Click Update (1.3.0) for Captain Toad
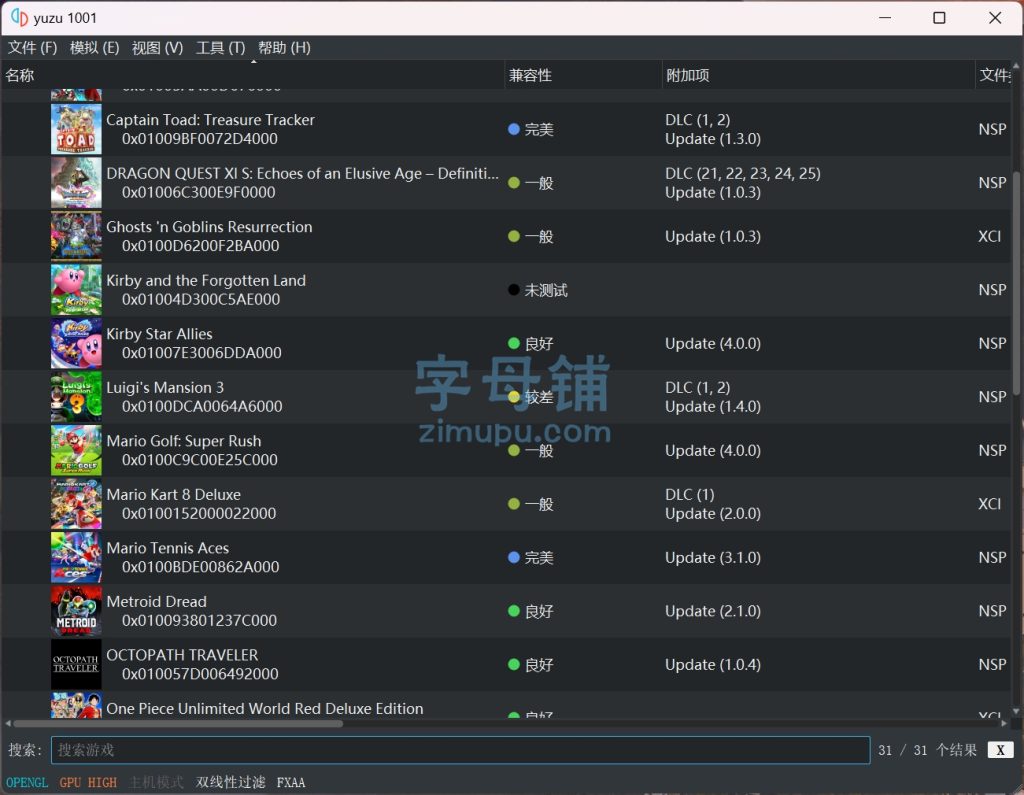 click(712, 138)
